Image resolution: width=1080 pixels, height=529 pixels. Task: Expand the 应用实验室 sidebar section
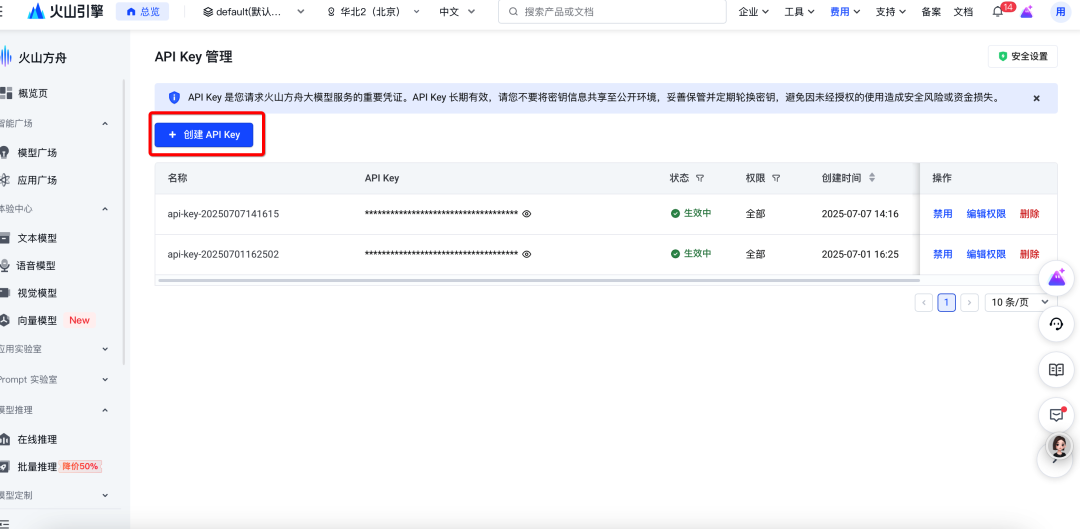[x=105, y=349]
